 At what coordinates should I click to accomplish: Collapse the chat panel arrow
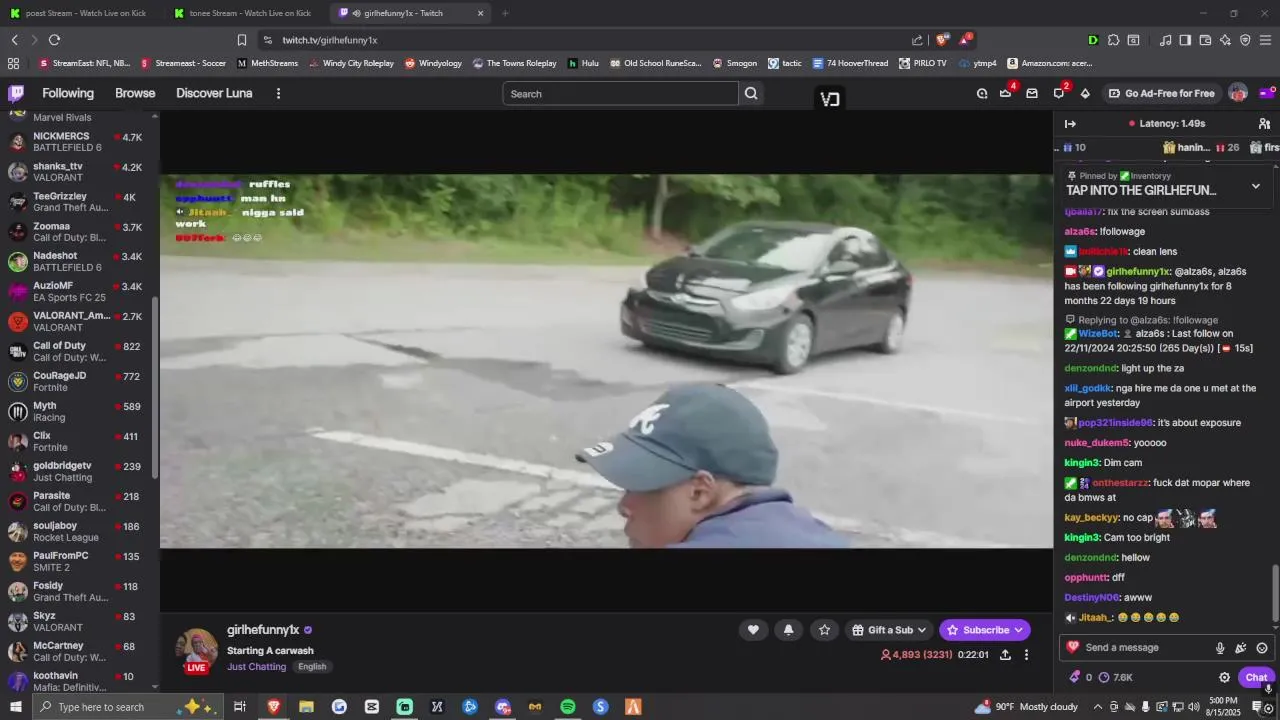point(1070,123)
